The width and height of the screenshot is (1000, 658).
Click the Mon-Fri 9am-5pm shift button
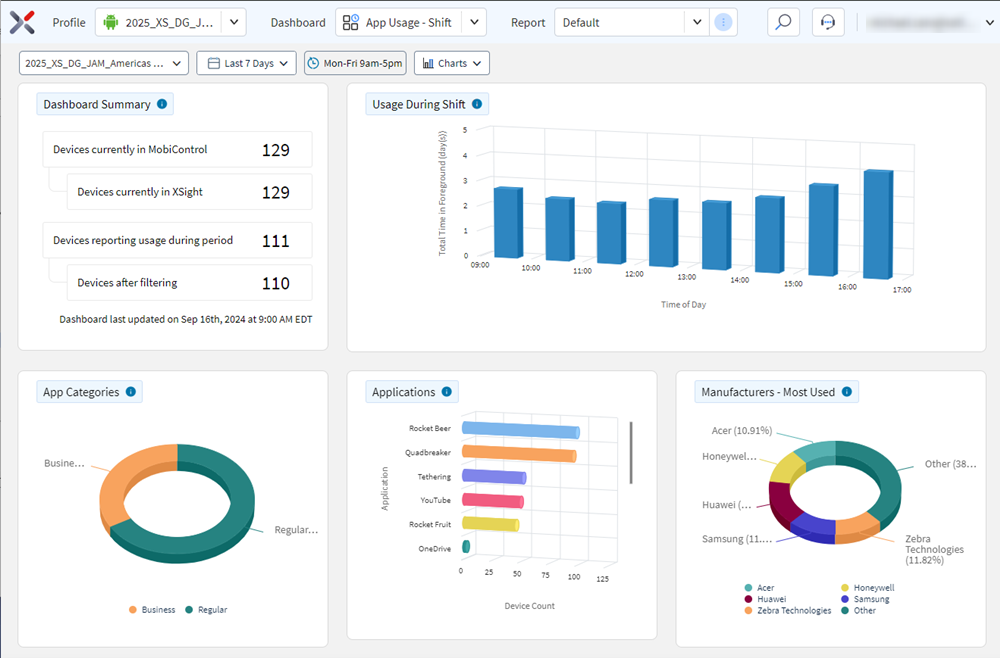tap(355, 63)
